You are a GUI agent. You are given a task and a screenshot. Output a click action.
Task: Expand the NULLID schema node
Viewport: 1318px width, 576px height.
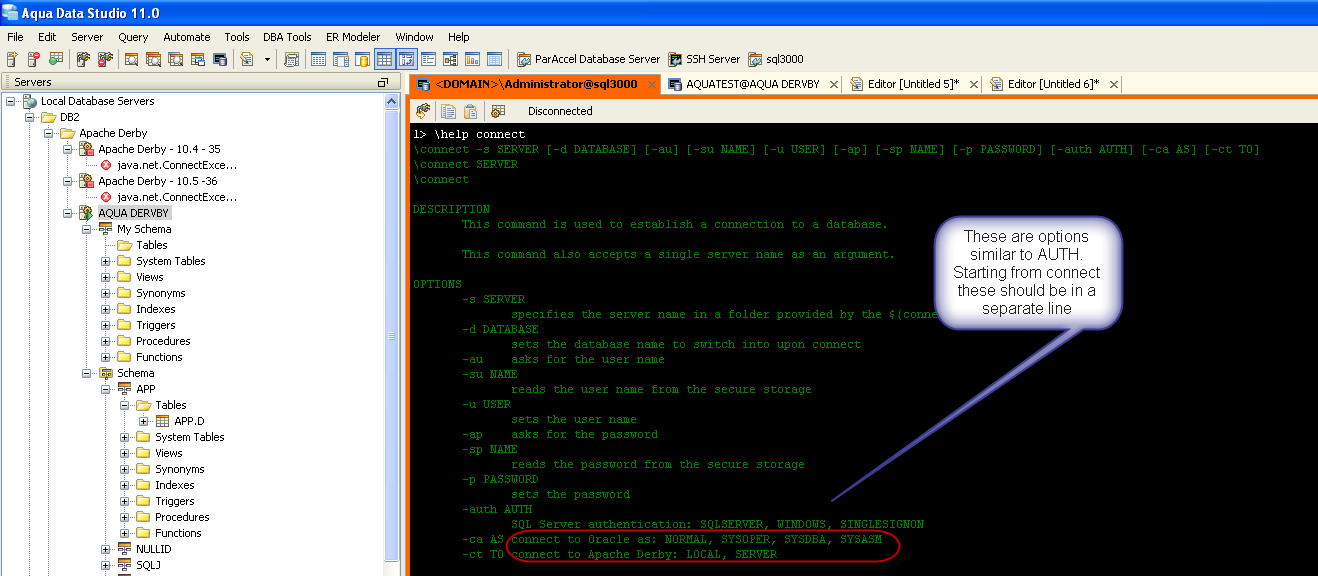point(106,549)
